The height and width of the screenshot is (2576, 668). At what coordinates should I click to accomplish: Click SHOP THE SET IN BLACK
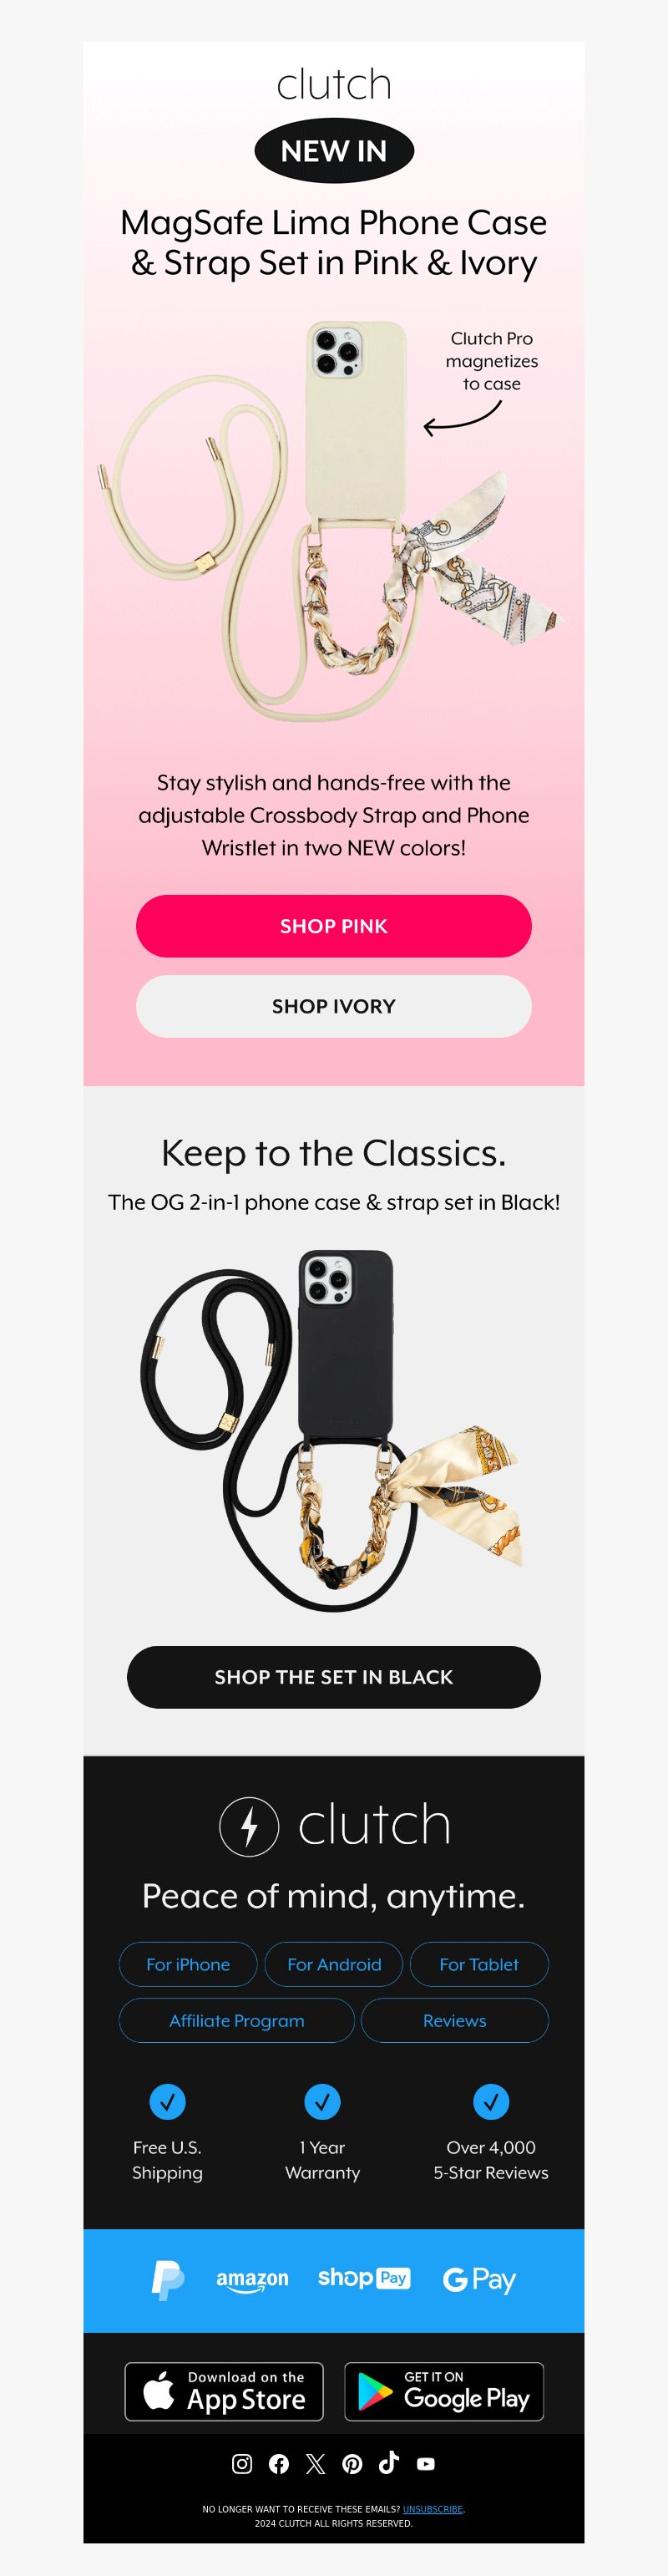click(334, 1677)
